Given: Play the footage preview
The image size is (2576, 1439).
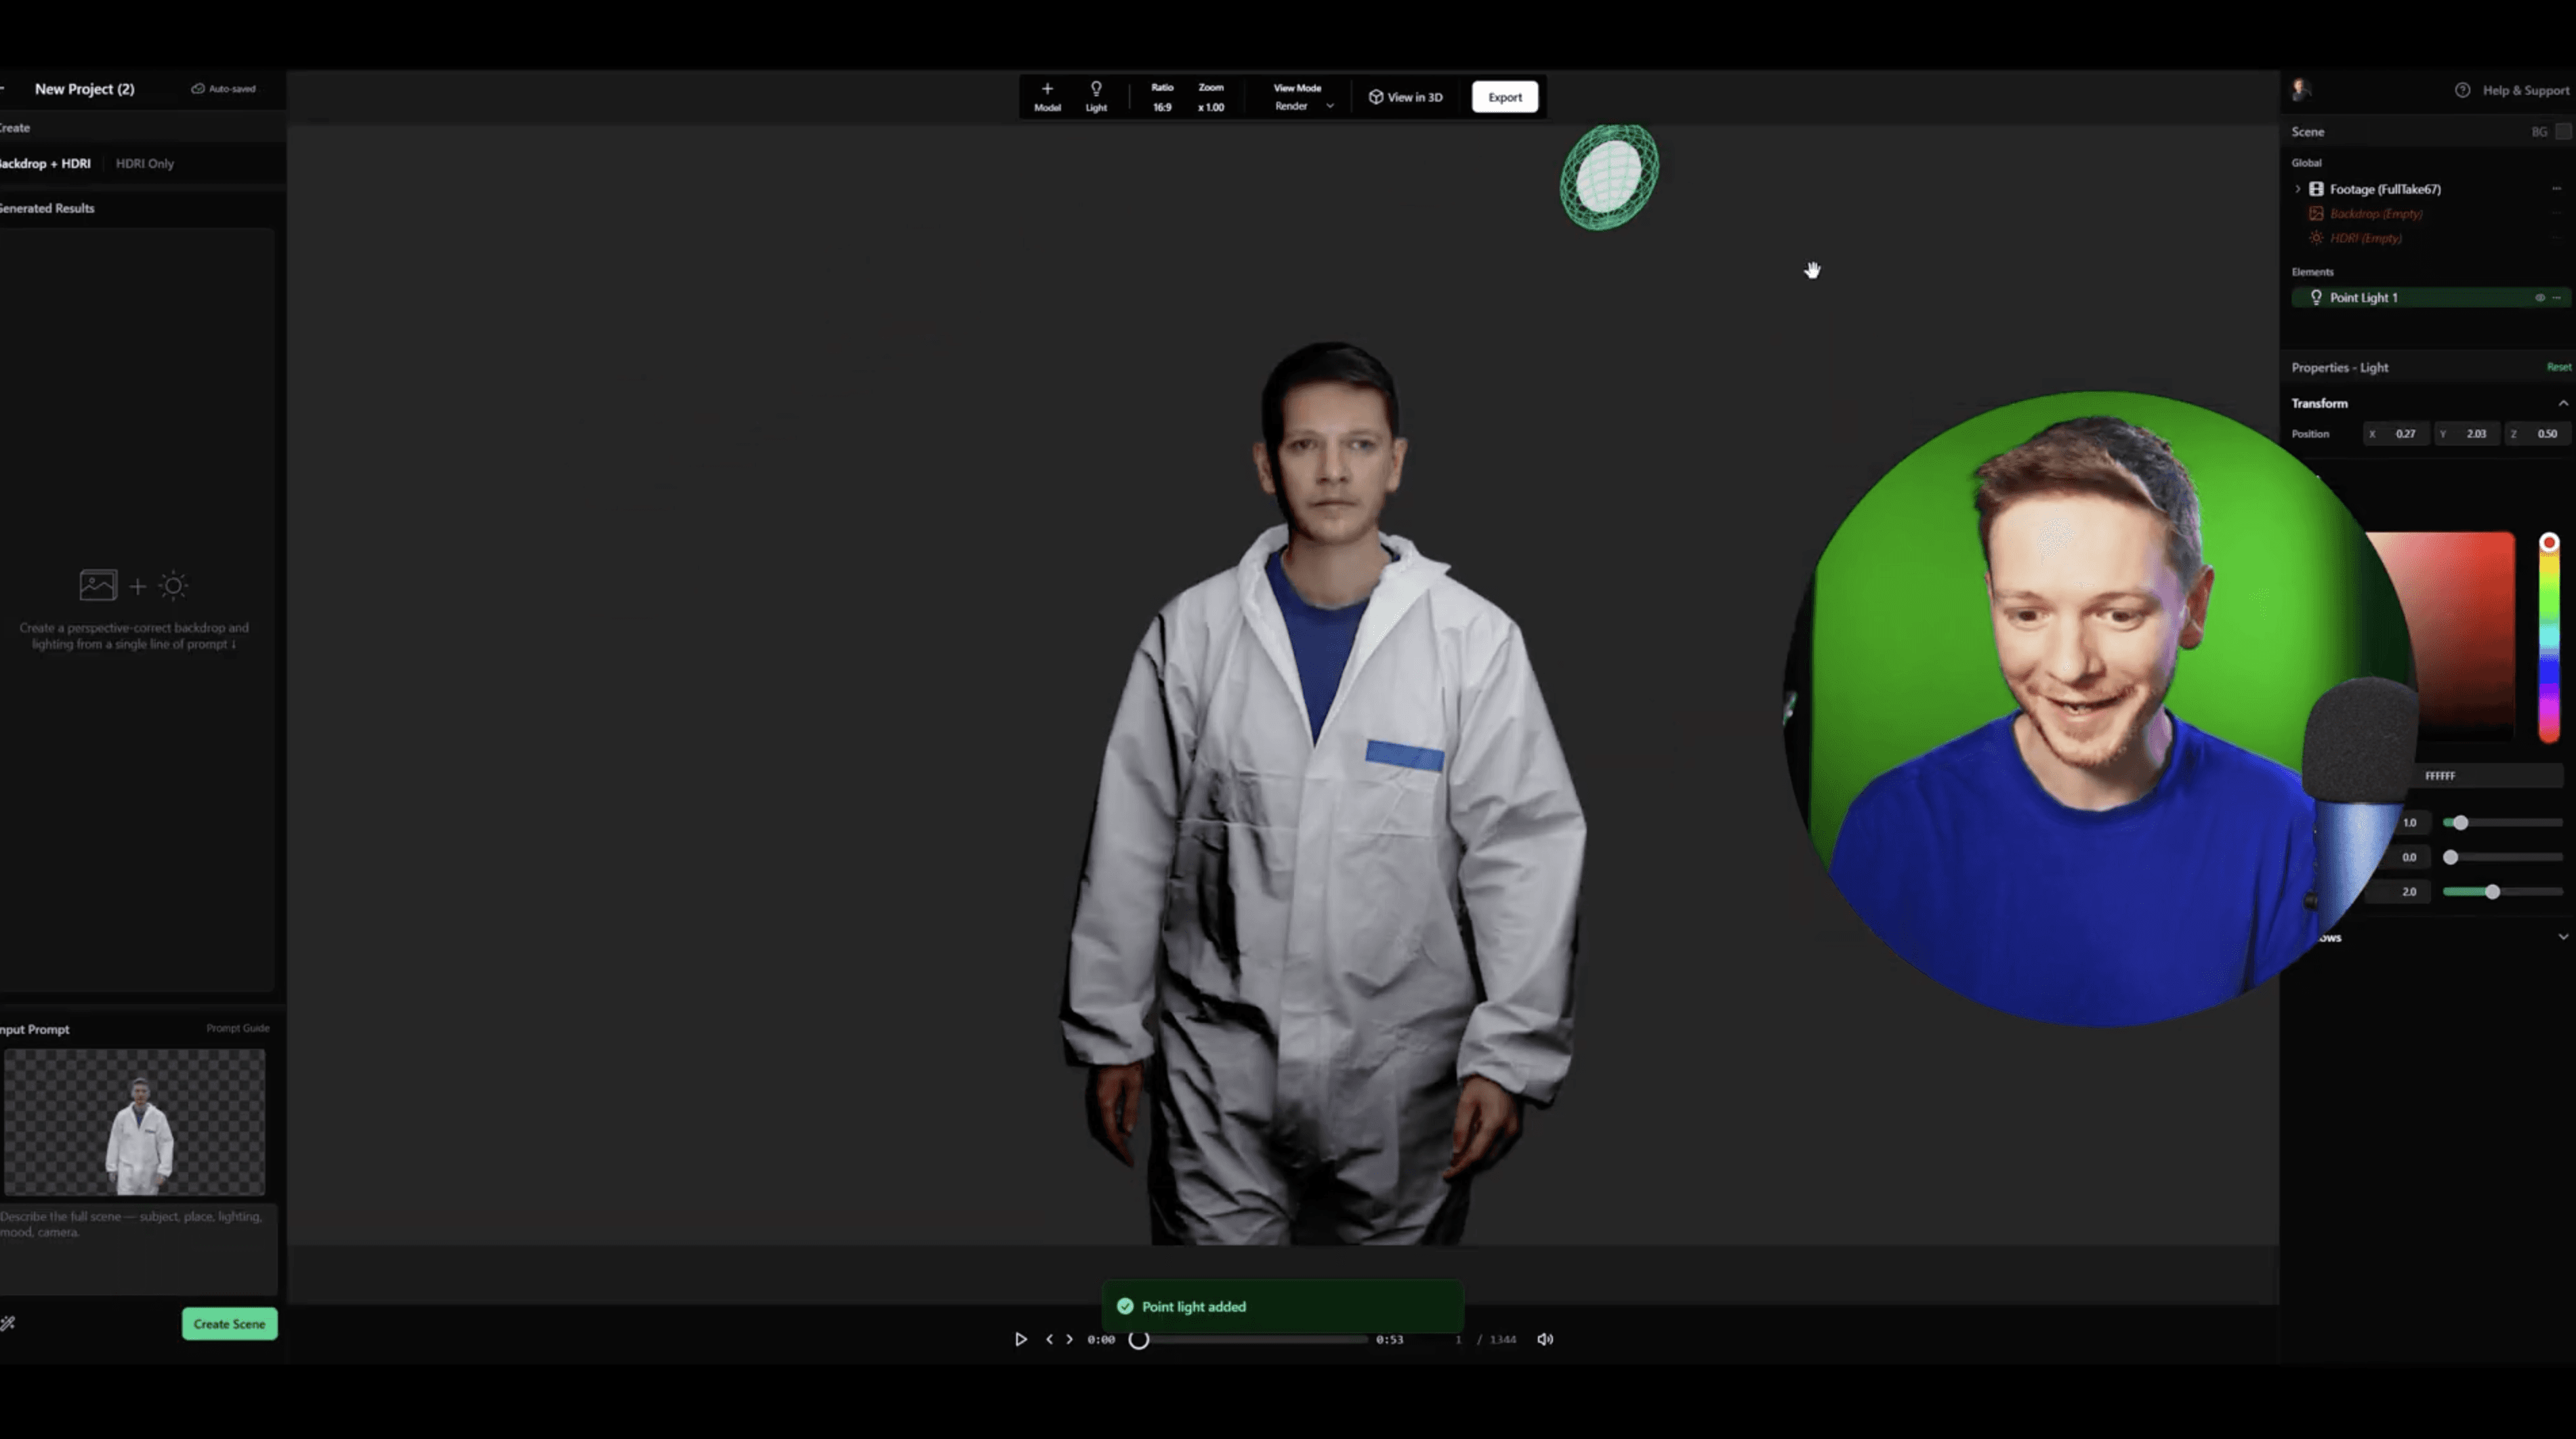Looking at the screenshot, I should [x=1020, y=1339].
